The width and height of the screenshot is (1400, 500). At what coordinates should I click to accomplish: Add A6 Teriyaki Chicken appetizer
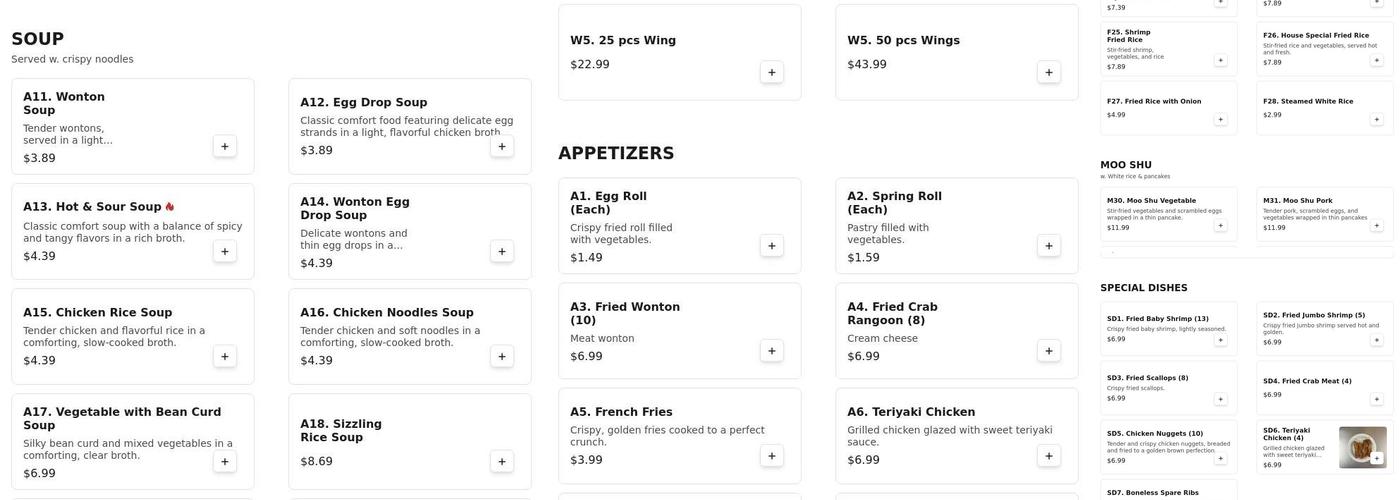click(1049, 456)
